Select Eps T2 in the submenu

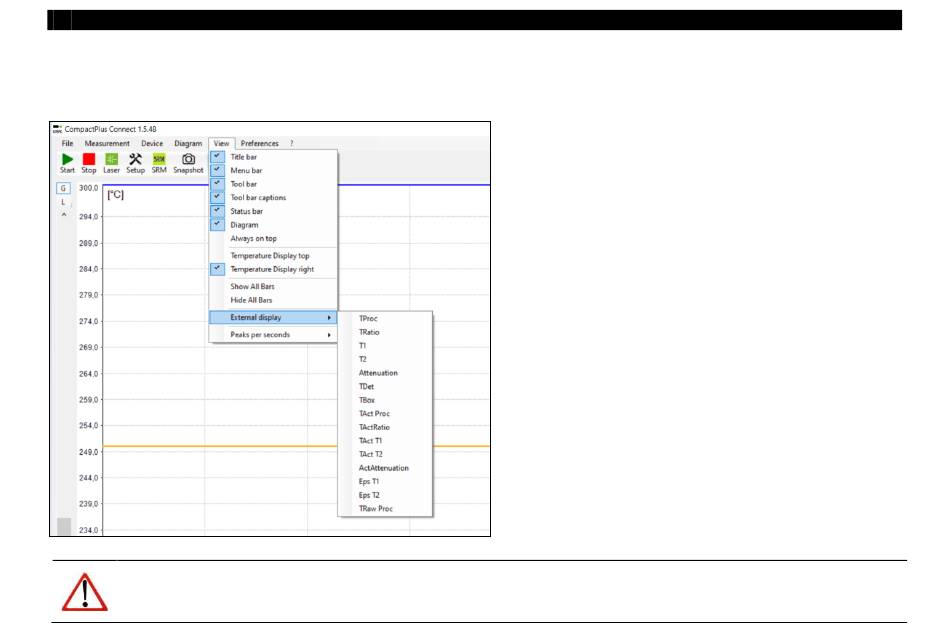tap(385, 496)
